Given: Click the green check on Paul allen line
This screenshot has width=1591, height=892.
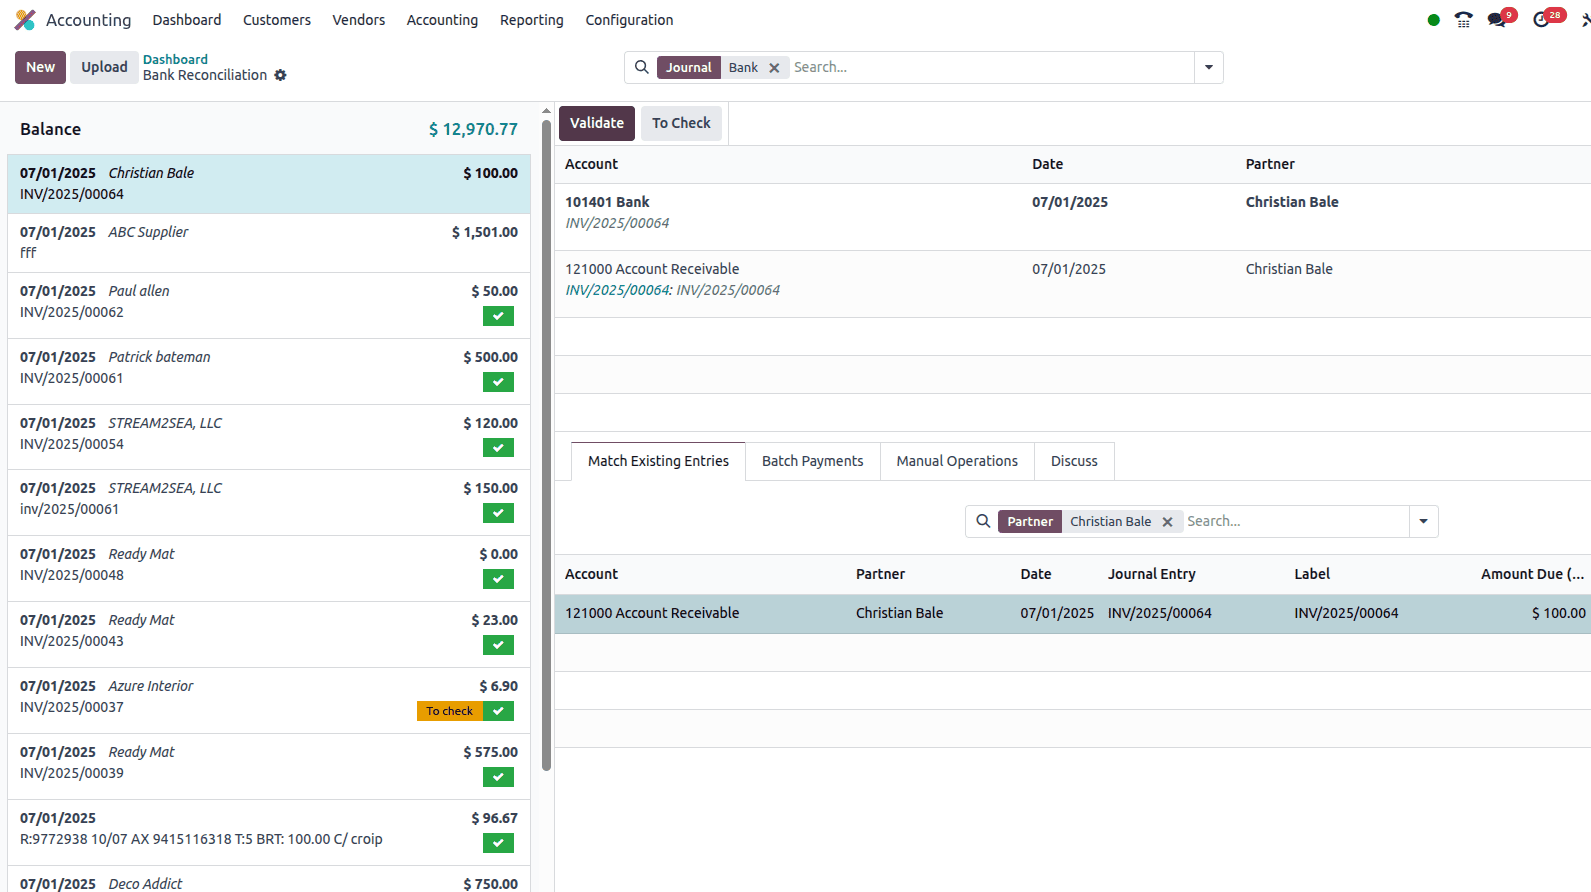Looking at the screenshot, I should (498, 316).
